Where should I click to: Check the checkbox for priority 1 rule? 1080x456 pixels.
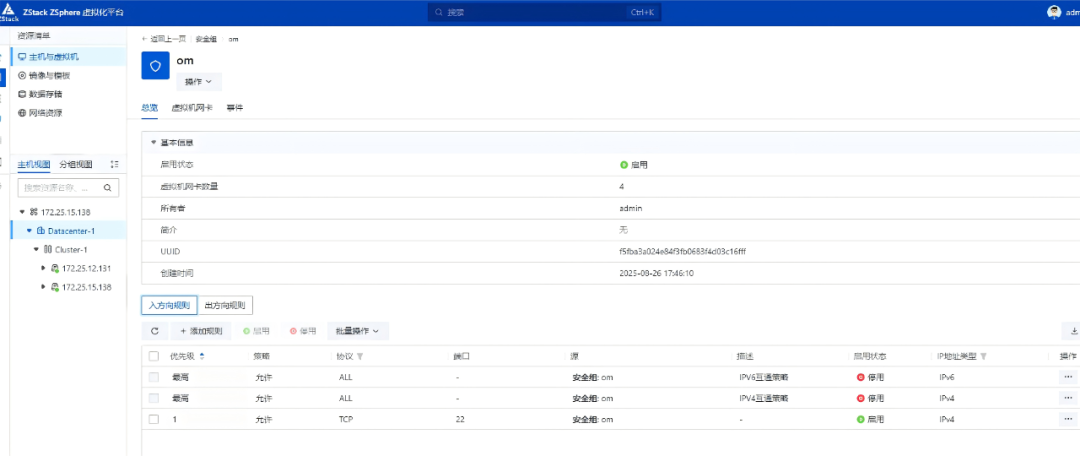click(x=154, y=419)
